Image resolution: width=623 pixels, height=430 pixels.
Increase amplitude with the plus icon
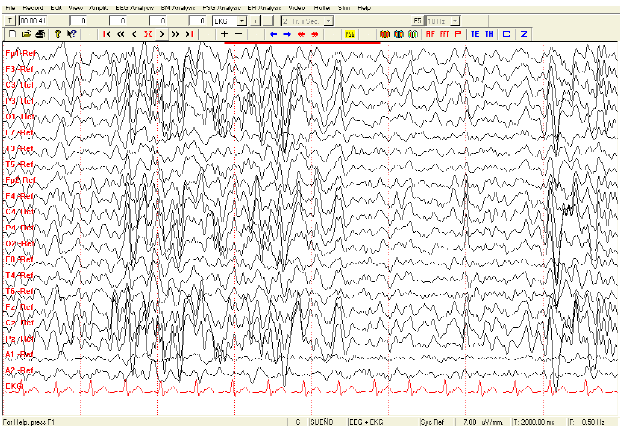(x=224, y=34)
